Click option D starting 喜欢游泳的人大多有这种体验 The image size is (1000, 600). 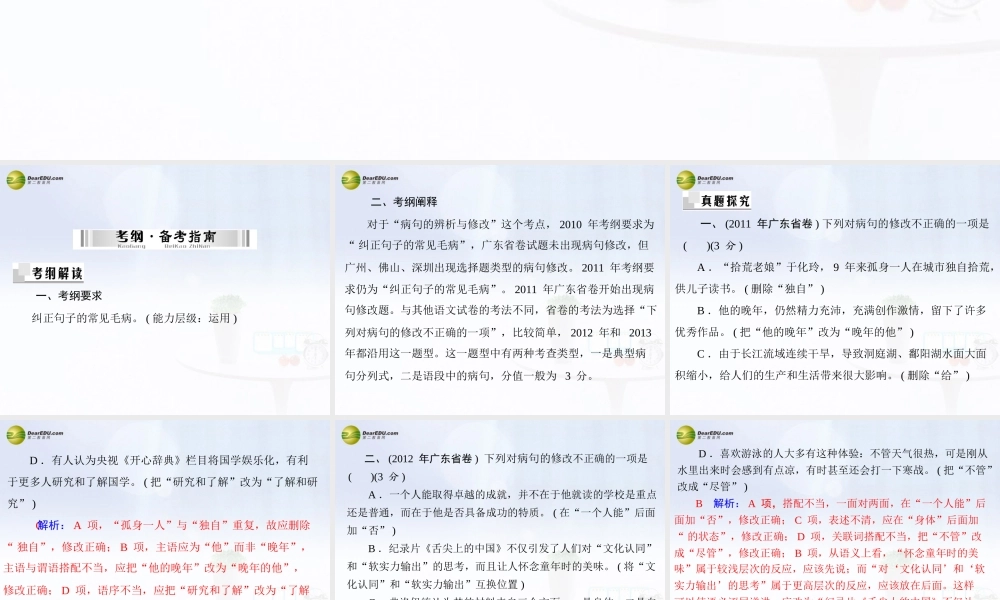point(835,469)
